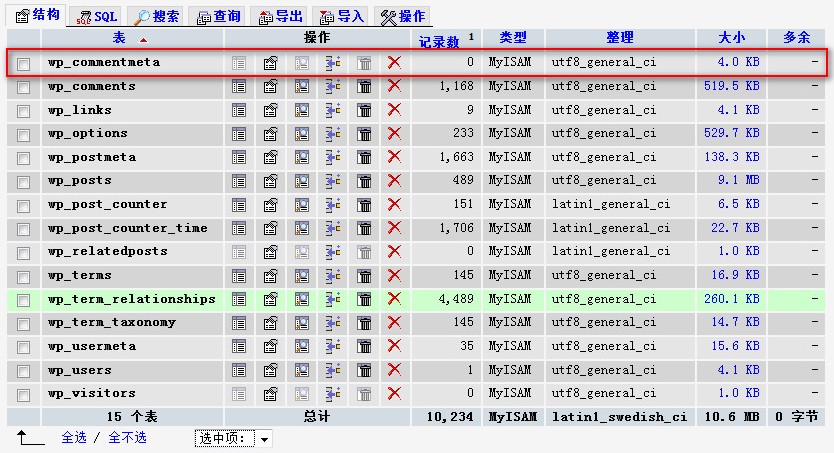This screenshot has height=453, width=834.
Task: Click the 全不选 deselect all link
Action: click(127, 438)
